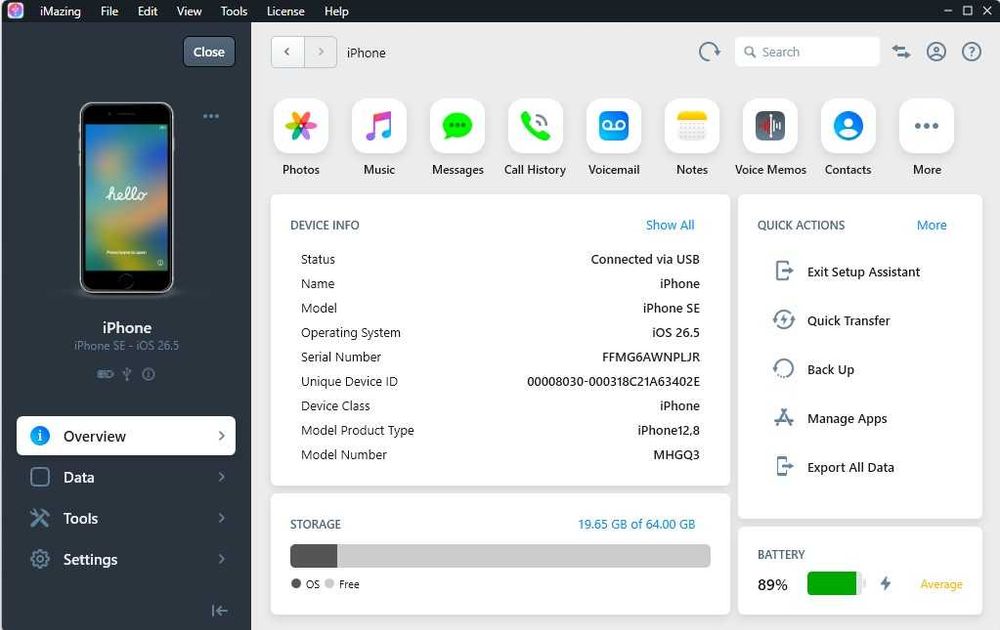Screen dimensions: 1000x630
Task: Click the Search input field
Action: click(807, 52)
